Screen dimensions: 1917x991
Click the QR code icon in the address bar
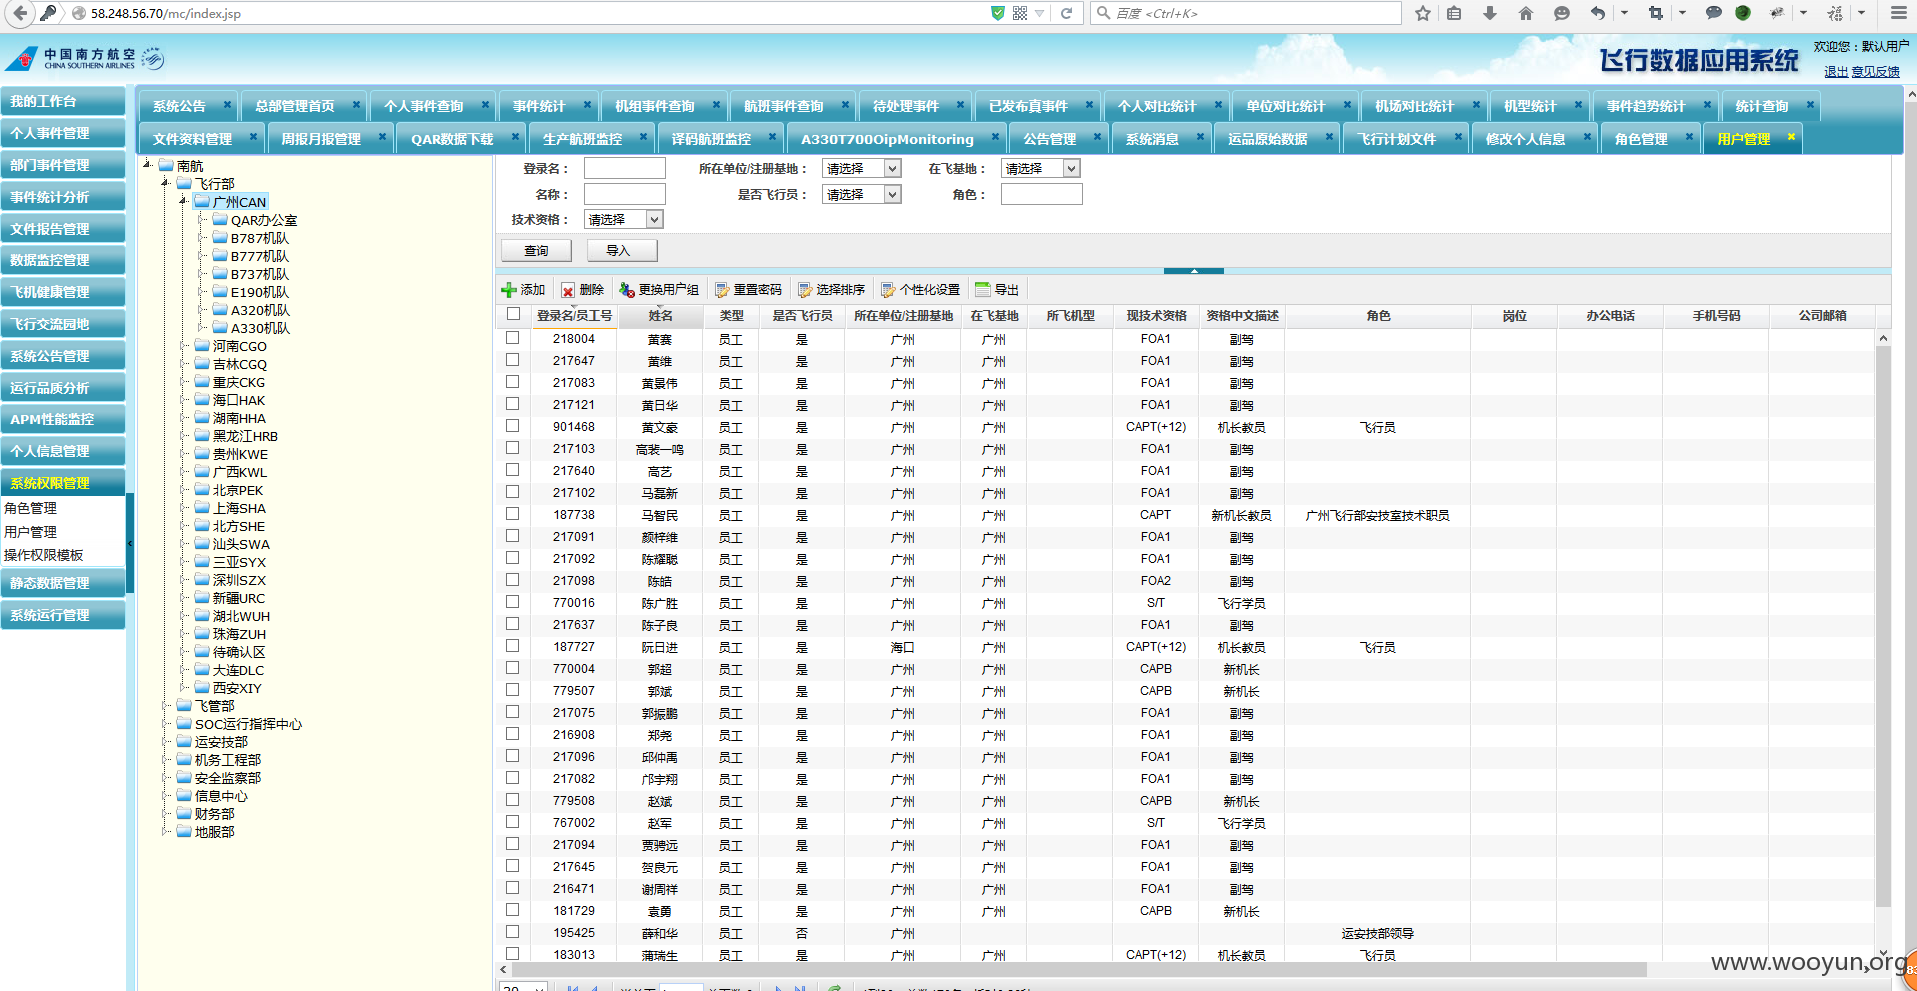[x=1020, y=13]
